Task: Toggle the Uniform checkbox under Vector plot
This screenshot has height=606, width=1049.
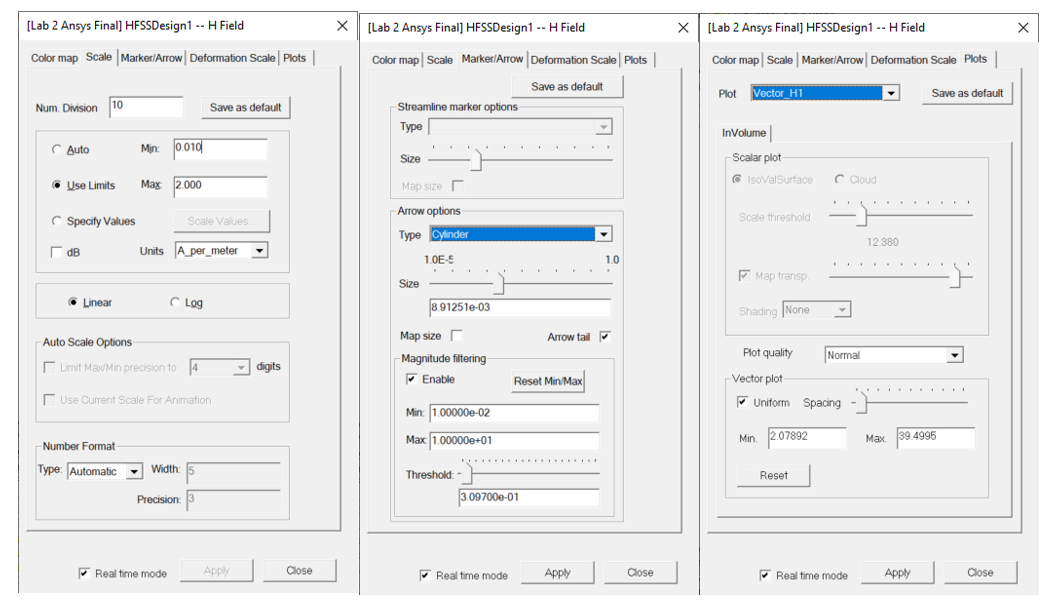Action: (742, 402)
